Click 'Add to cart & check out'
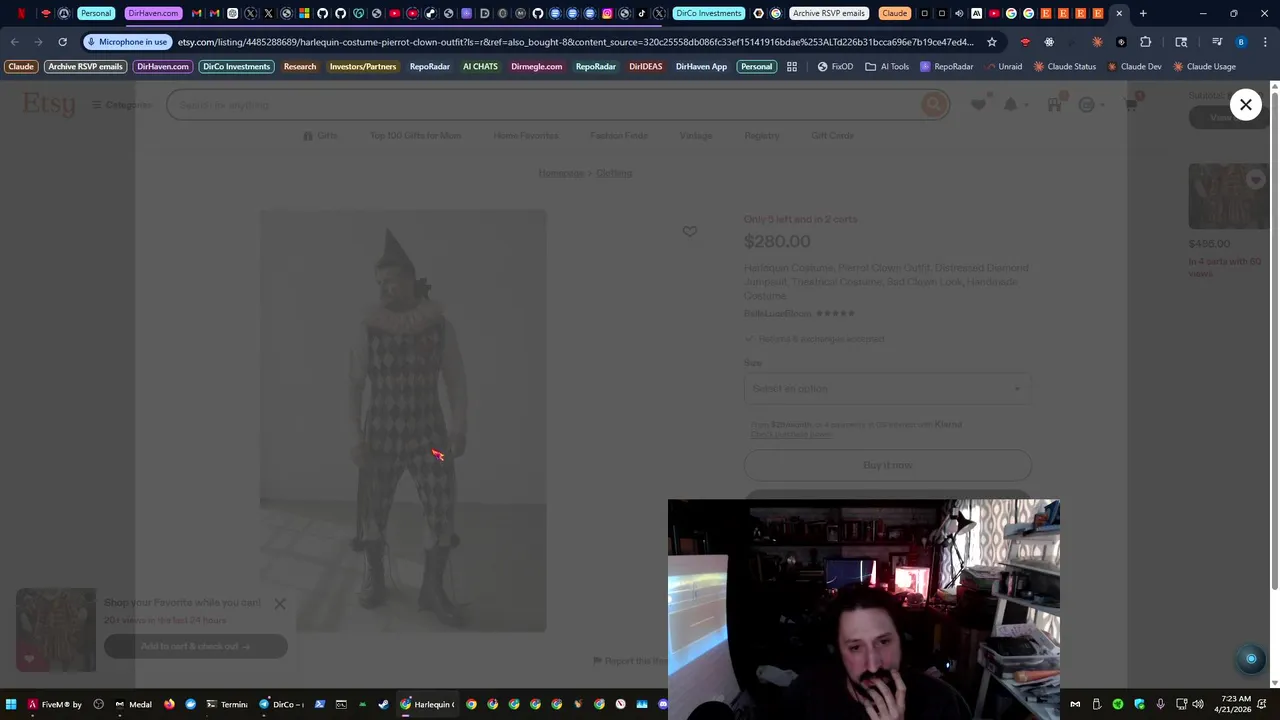This screenshot has width=1280, height=720. 196,646
